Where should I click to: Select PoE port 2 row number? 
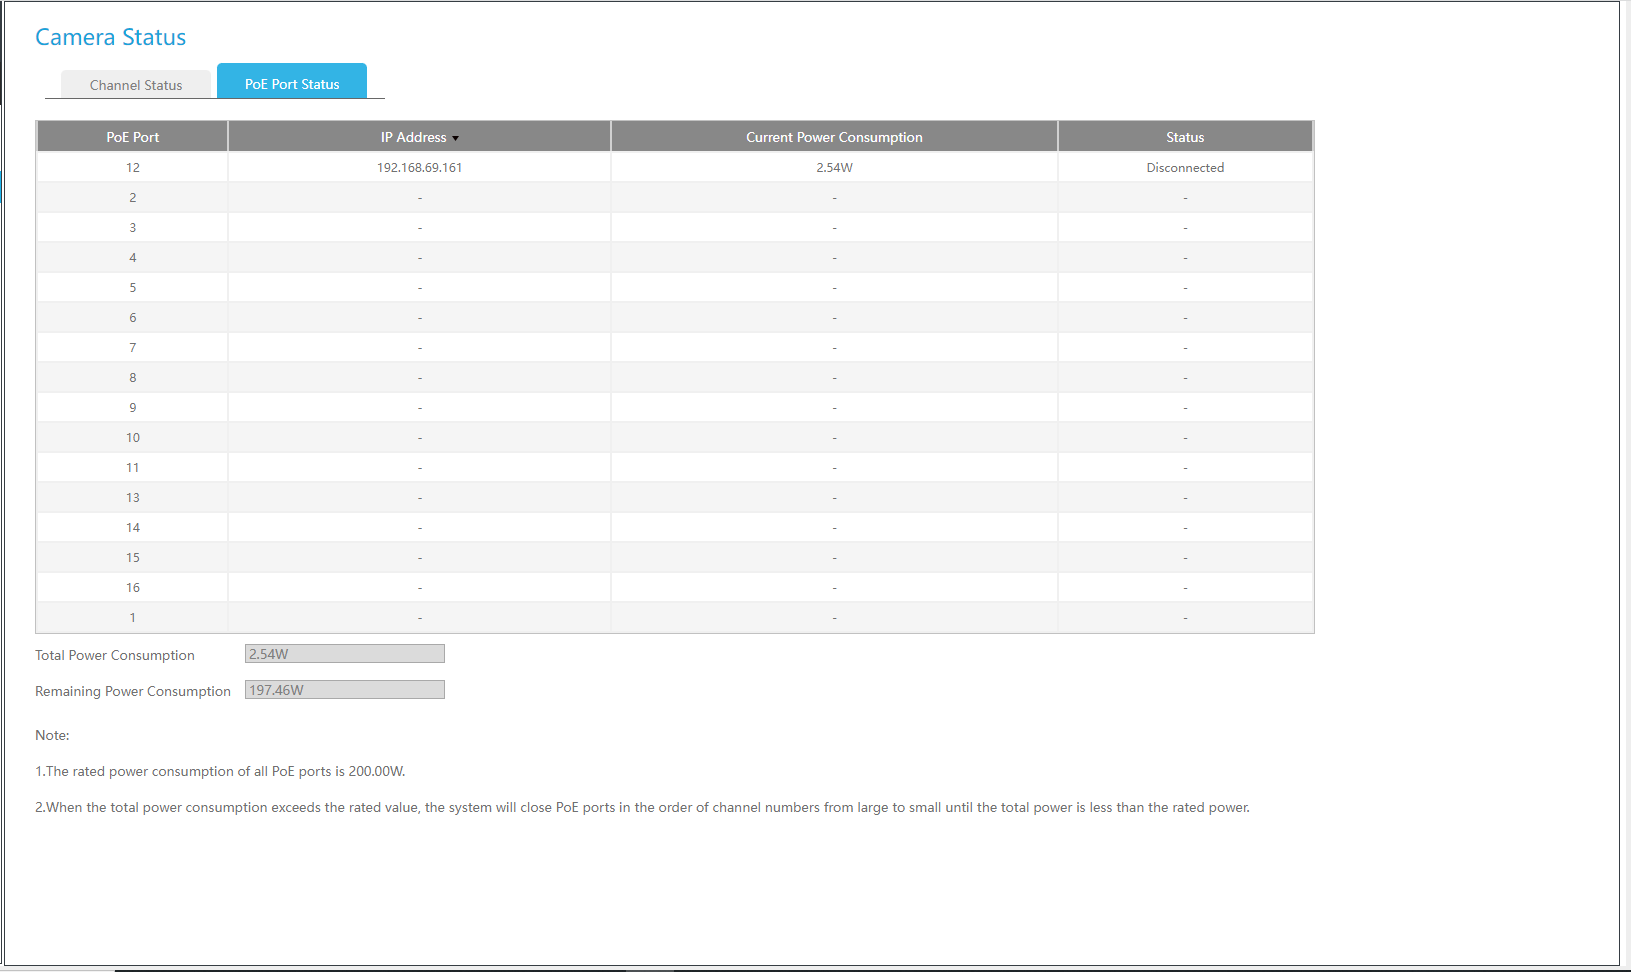[x=133, y=198]
